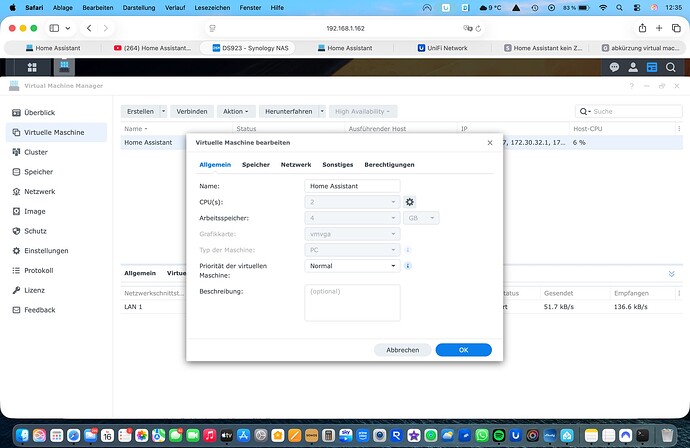Click Virtual Machine Manager taskbar icon

[x=64, y=68]
